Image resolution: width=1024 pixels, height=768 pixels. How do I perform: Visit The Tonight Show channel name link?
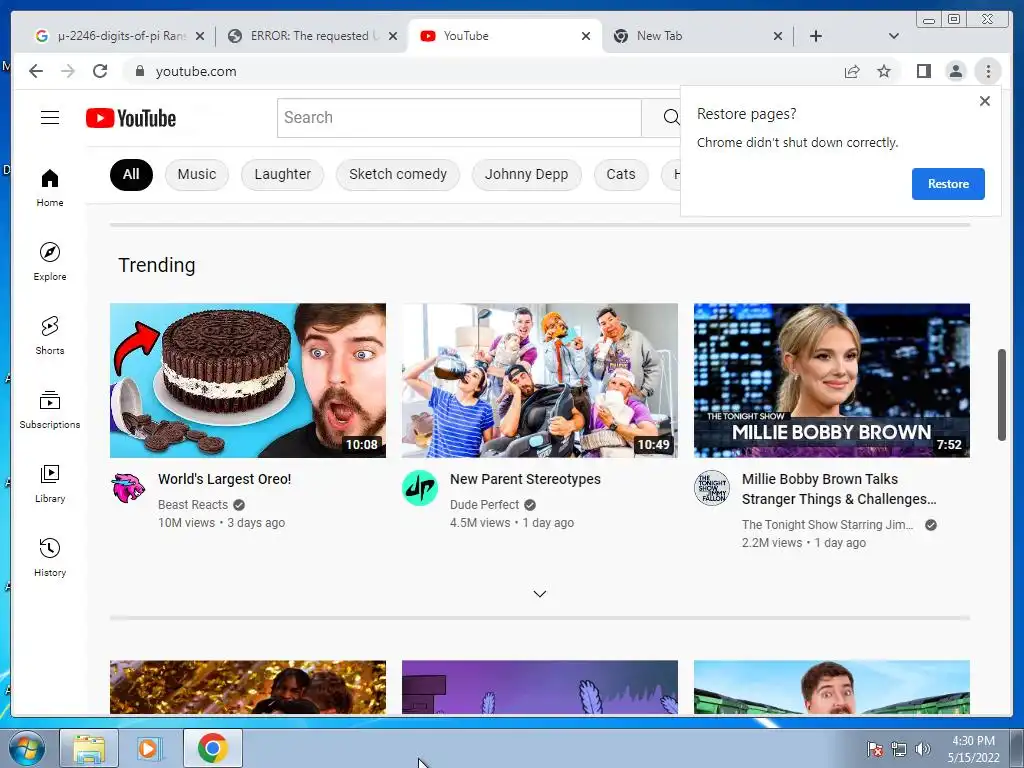(x=827, y=524)
